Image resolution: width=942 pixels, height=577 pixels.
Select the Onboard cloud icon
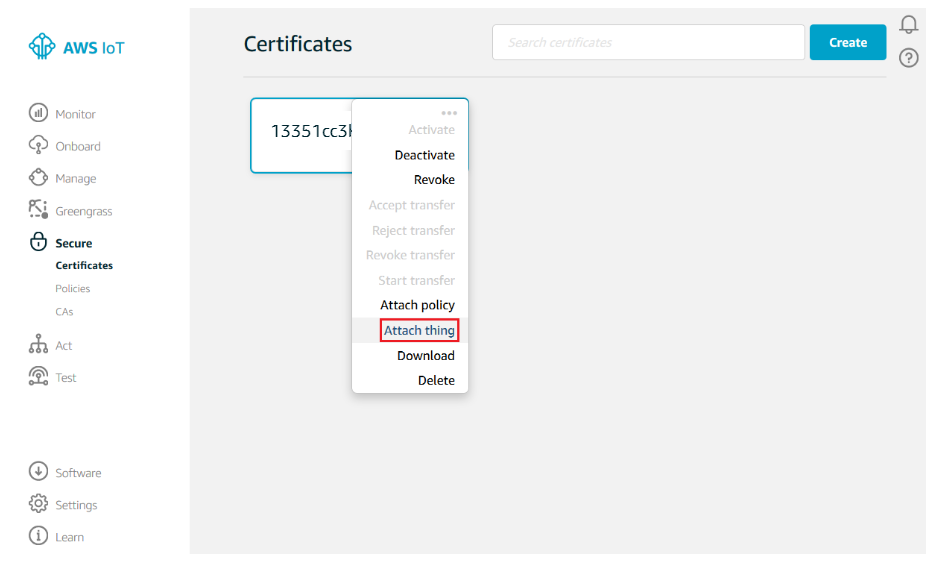[x=38, y=145]
